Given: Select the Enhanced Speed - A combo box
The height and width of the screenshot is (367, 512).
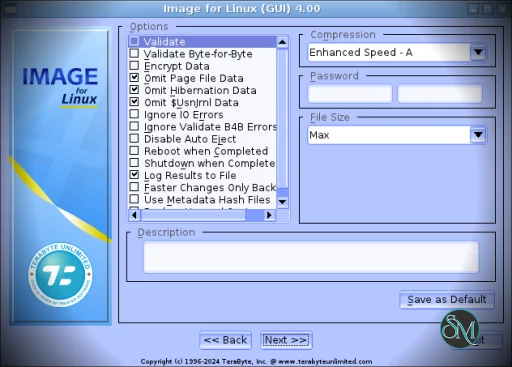Looking at the screenshot, I should 397,52.
